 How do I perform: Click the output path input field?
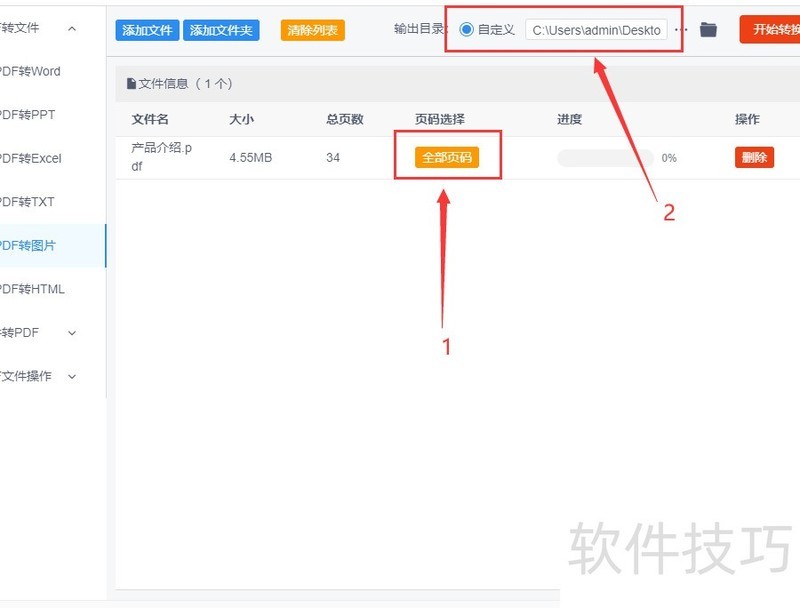[x=596, y=30]
